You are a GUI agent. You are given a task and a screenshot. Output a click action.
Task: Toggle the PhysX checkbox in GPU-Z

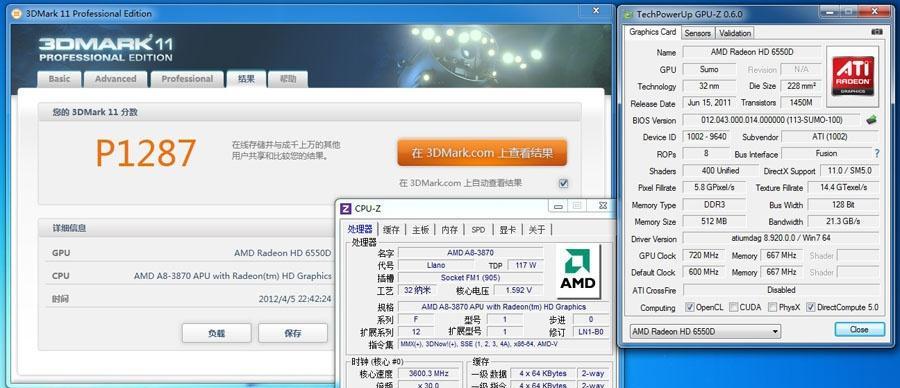pyautogui.click(x=773, y=307)
